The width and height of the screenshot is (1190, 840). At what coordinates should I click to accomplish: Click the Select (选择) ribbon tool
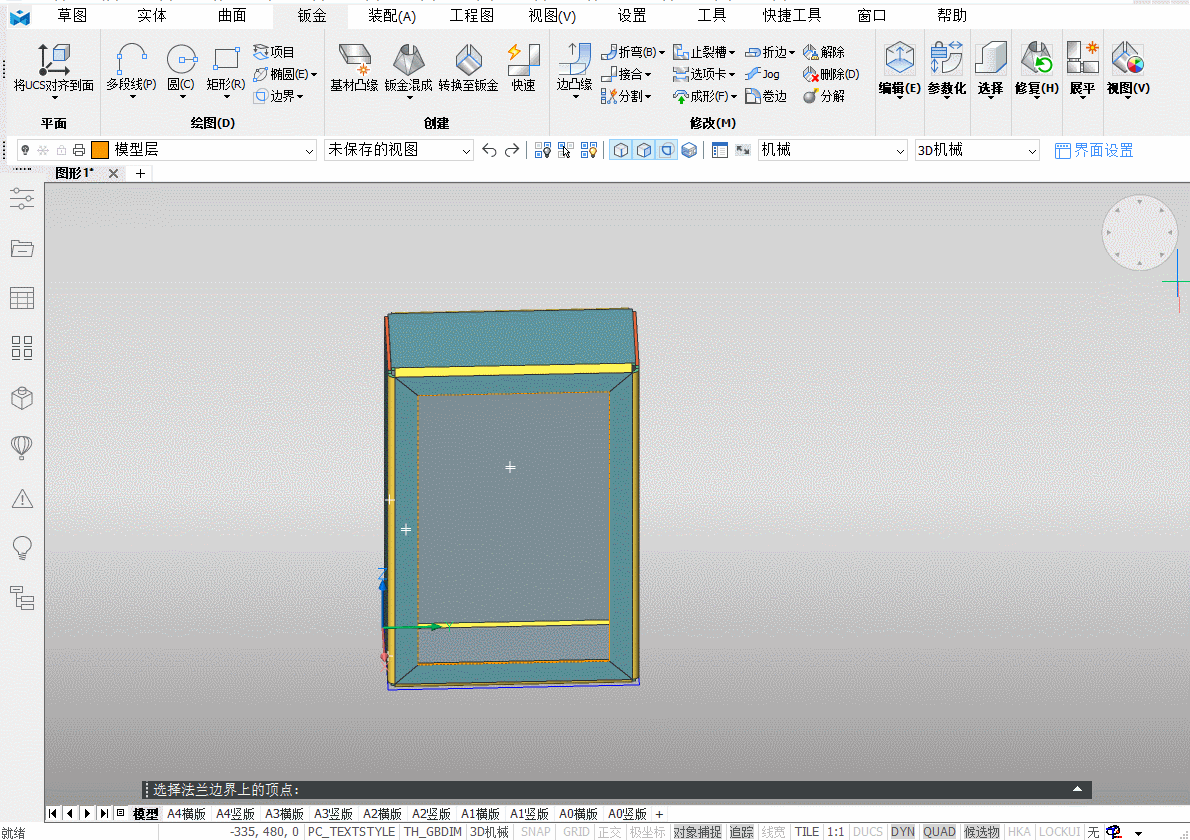click(x=990, y=70)
